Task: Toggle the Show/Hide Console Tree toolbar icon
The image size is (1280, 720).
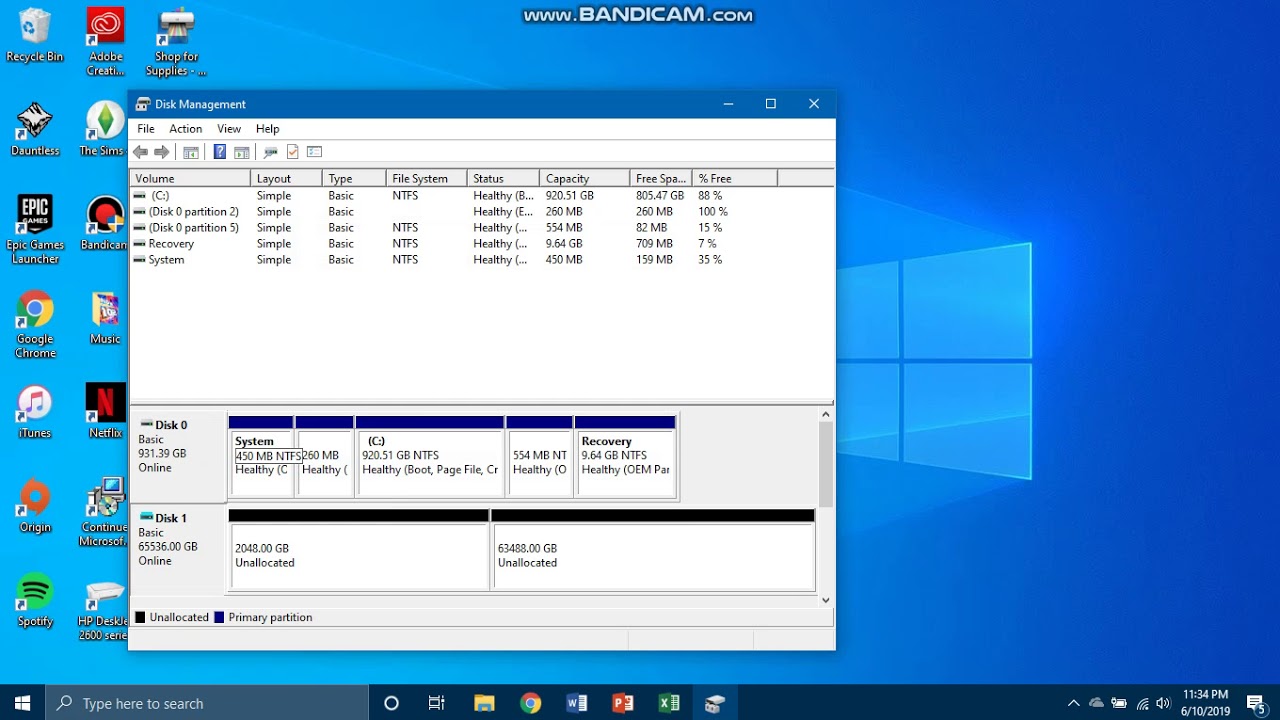Action: (191, 152)
